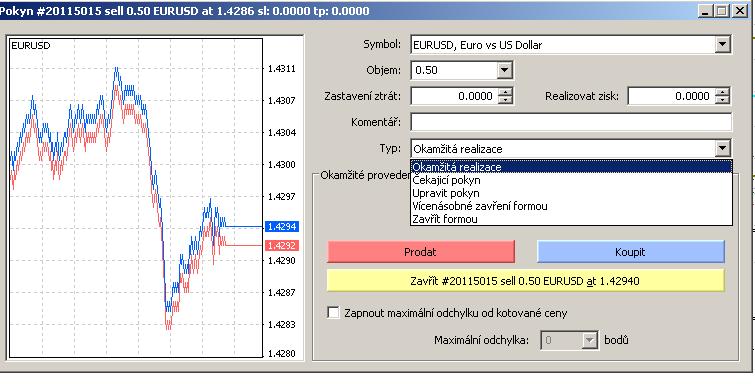Collapse the Typ dropdown via its arrow
This screenshot has height=384, width=755.
(x=722, y=148)
